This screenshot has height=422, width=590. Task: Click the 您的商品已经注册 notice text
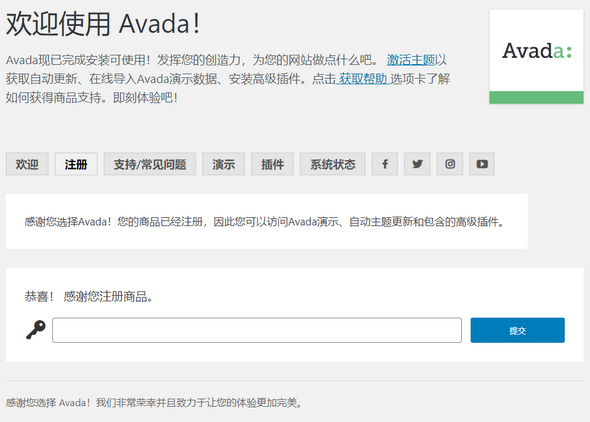coord(264,222)
